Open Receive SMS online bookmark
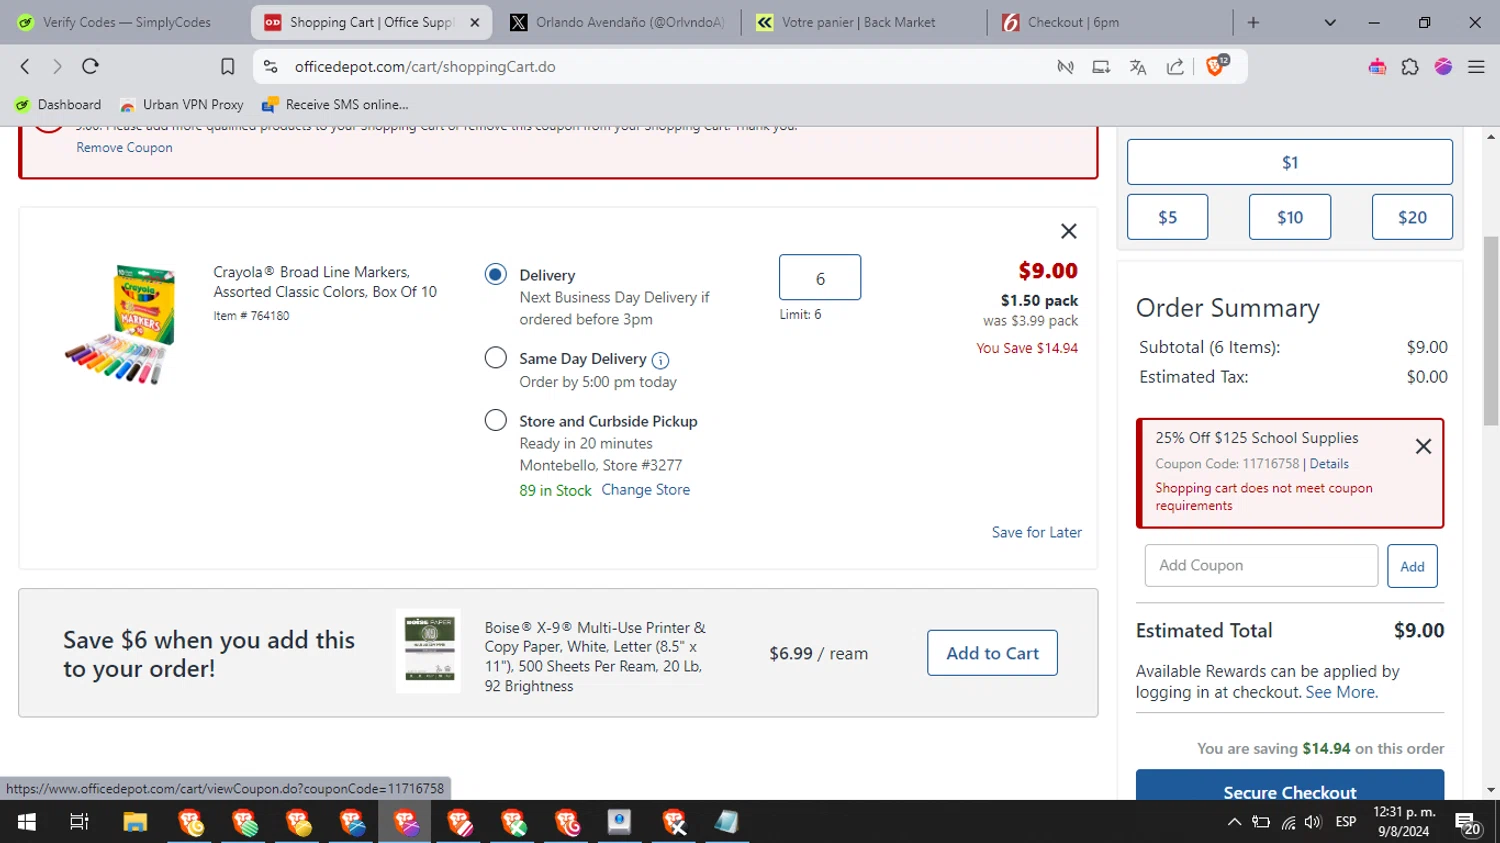Viewport: 1500px width, 843px height. tap(335, 104)
